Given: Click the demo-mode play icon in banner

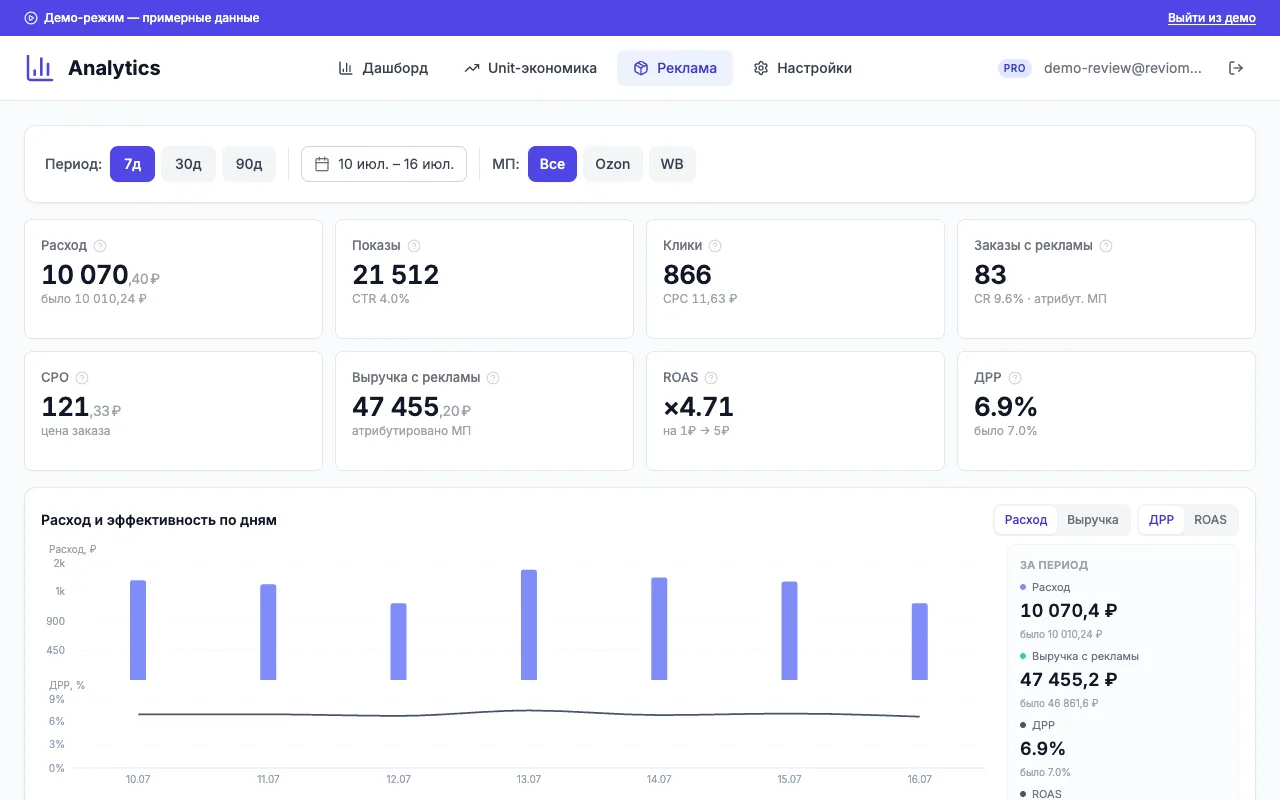Looking at the screenshot, I should [31, 18].
